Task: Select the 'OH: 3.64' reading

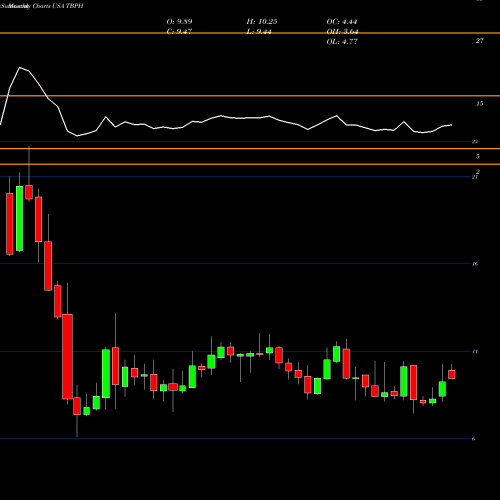Action: point(342,32)
